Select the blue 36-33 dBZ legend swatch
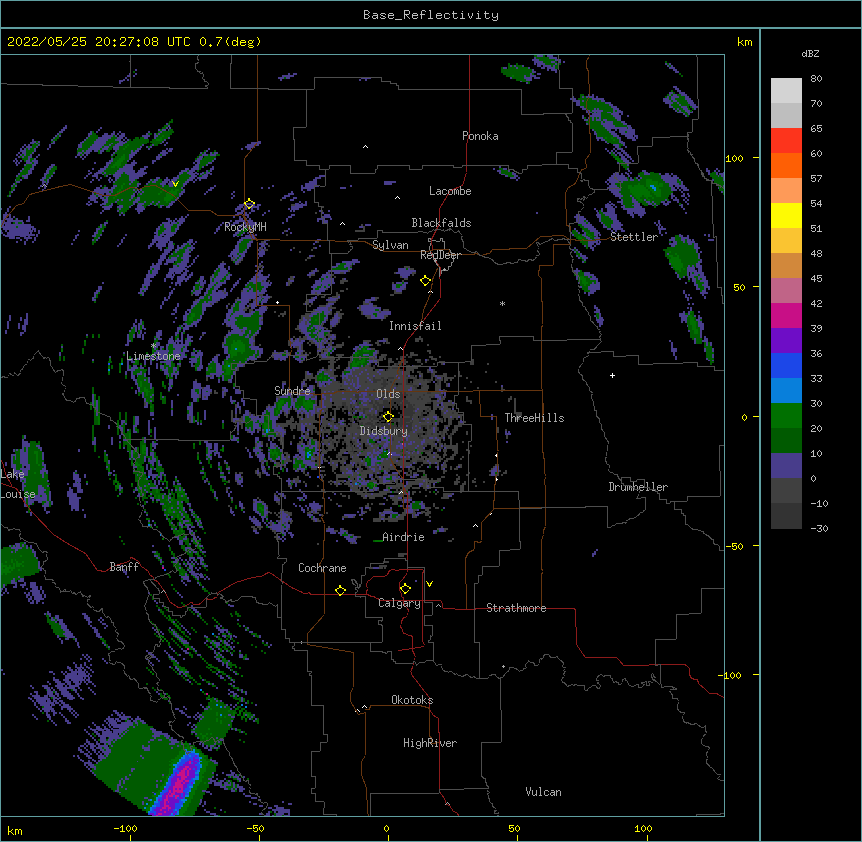 (786, 365)
